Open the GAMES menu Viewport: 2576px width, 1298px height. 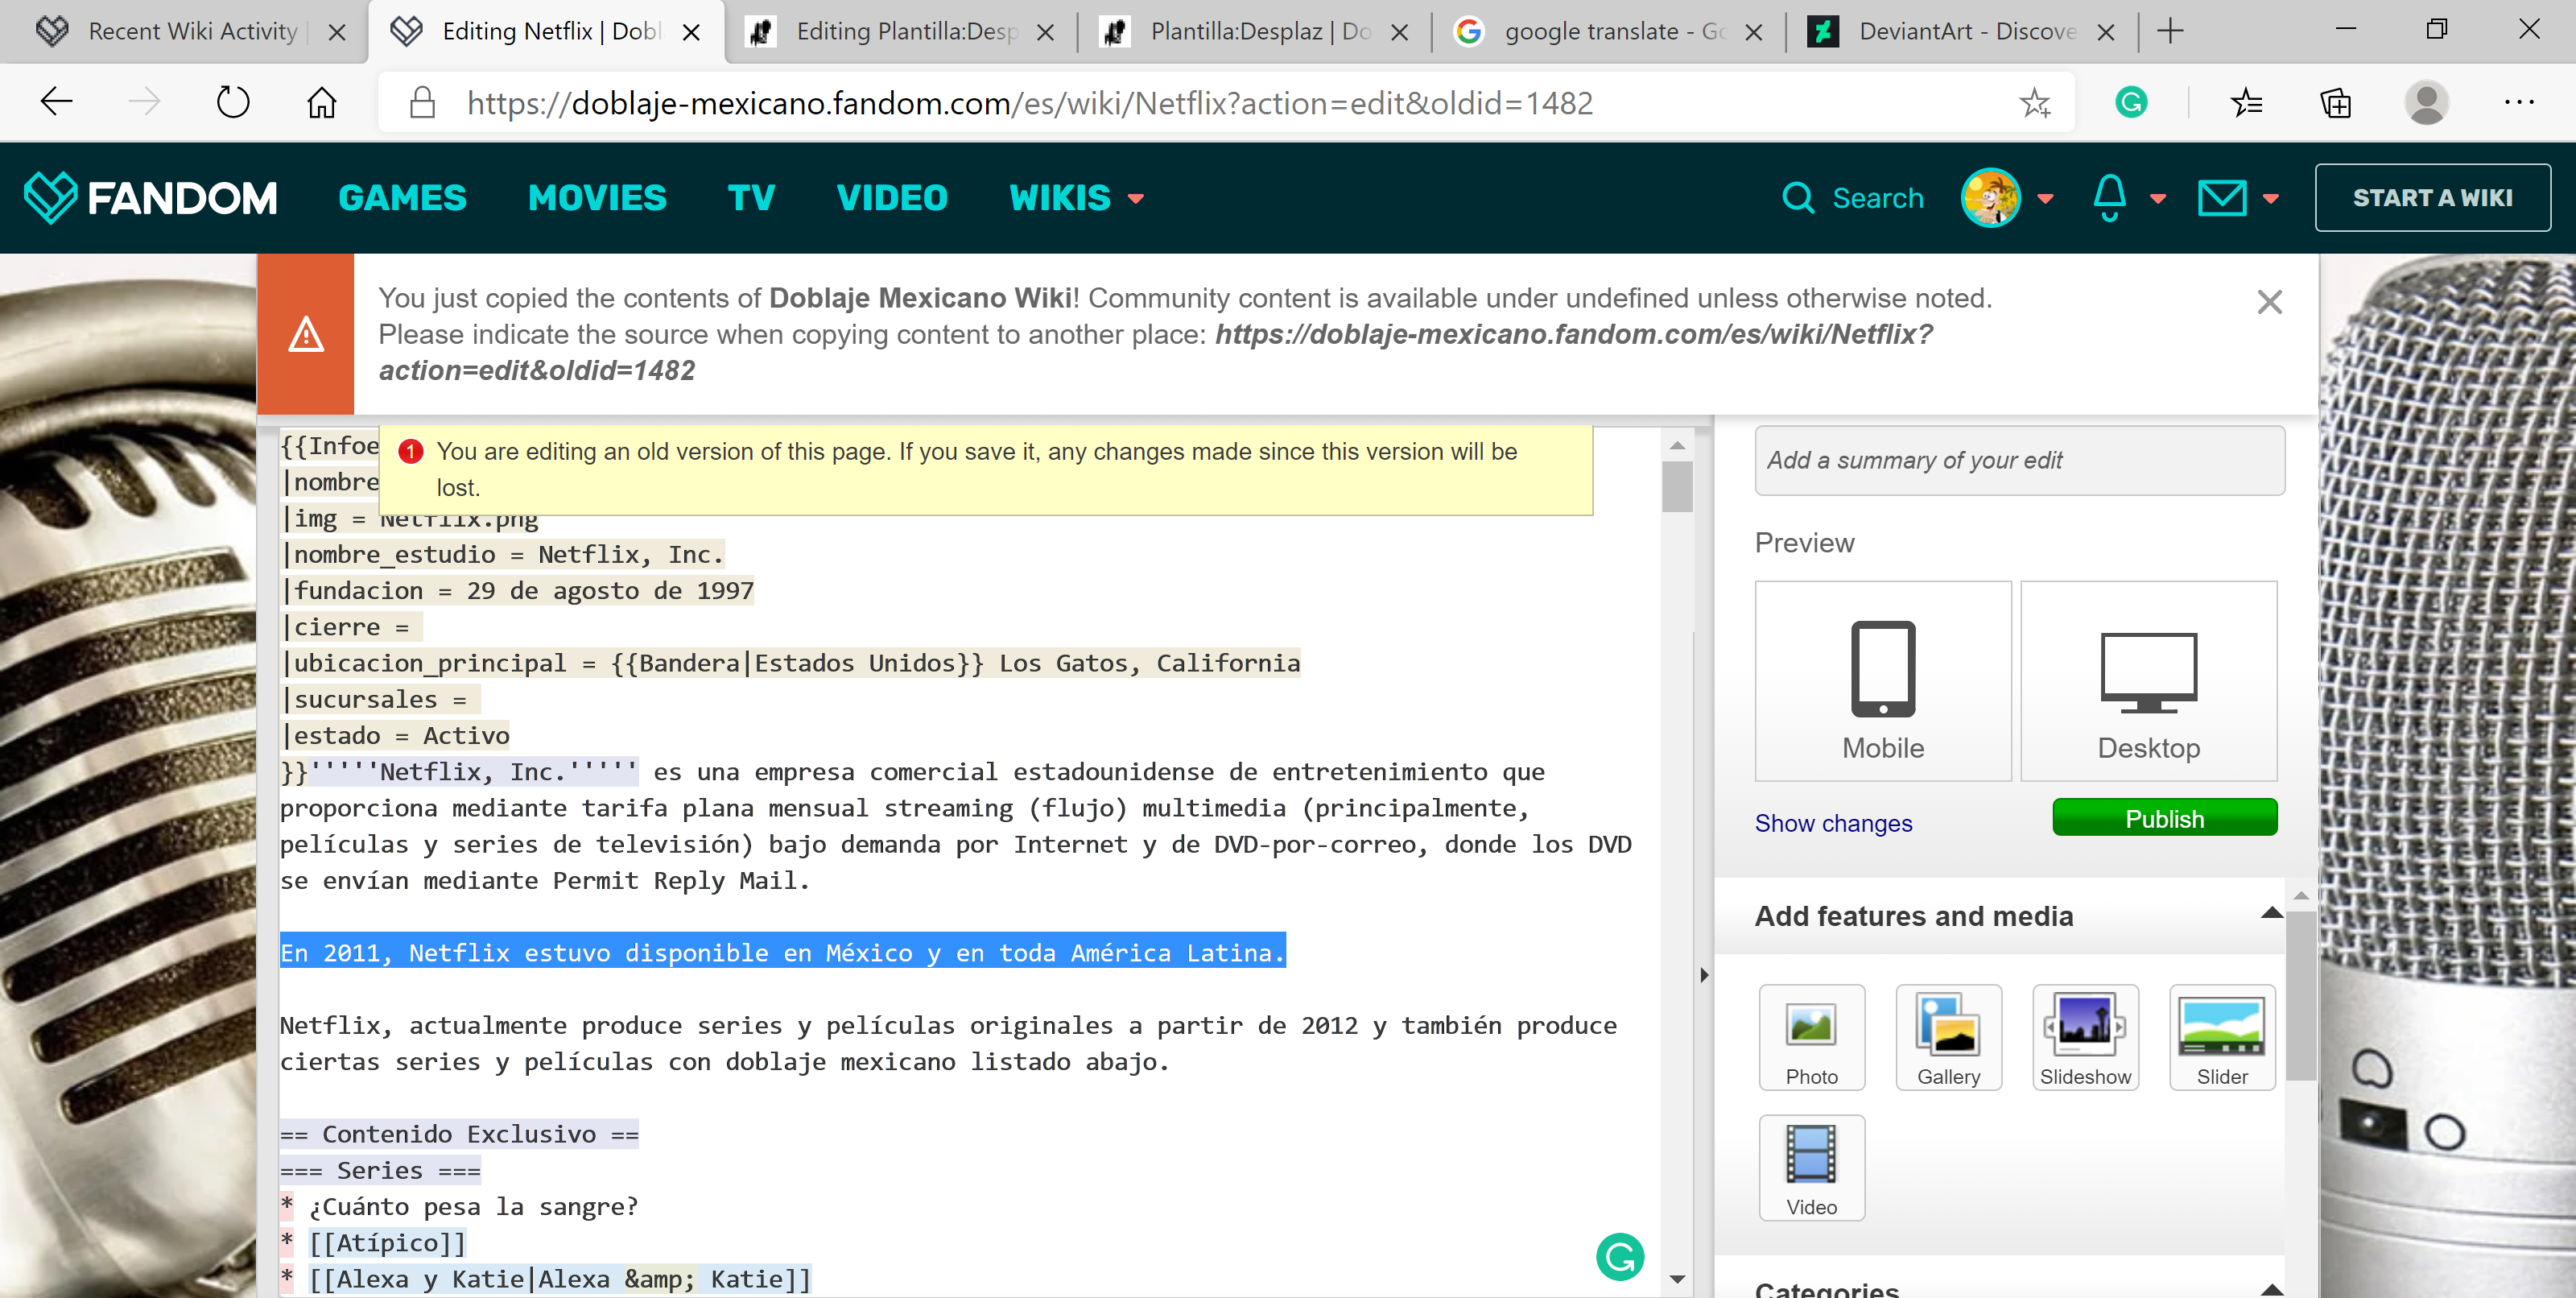(402, 198)
